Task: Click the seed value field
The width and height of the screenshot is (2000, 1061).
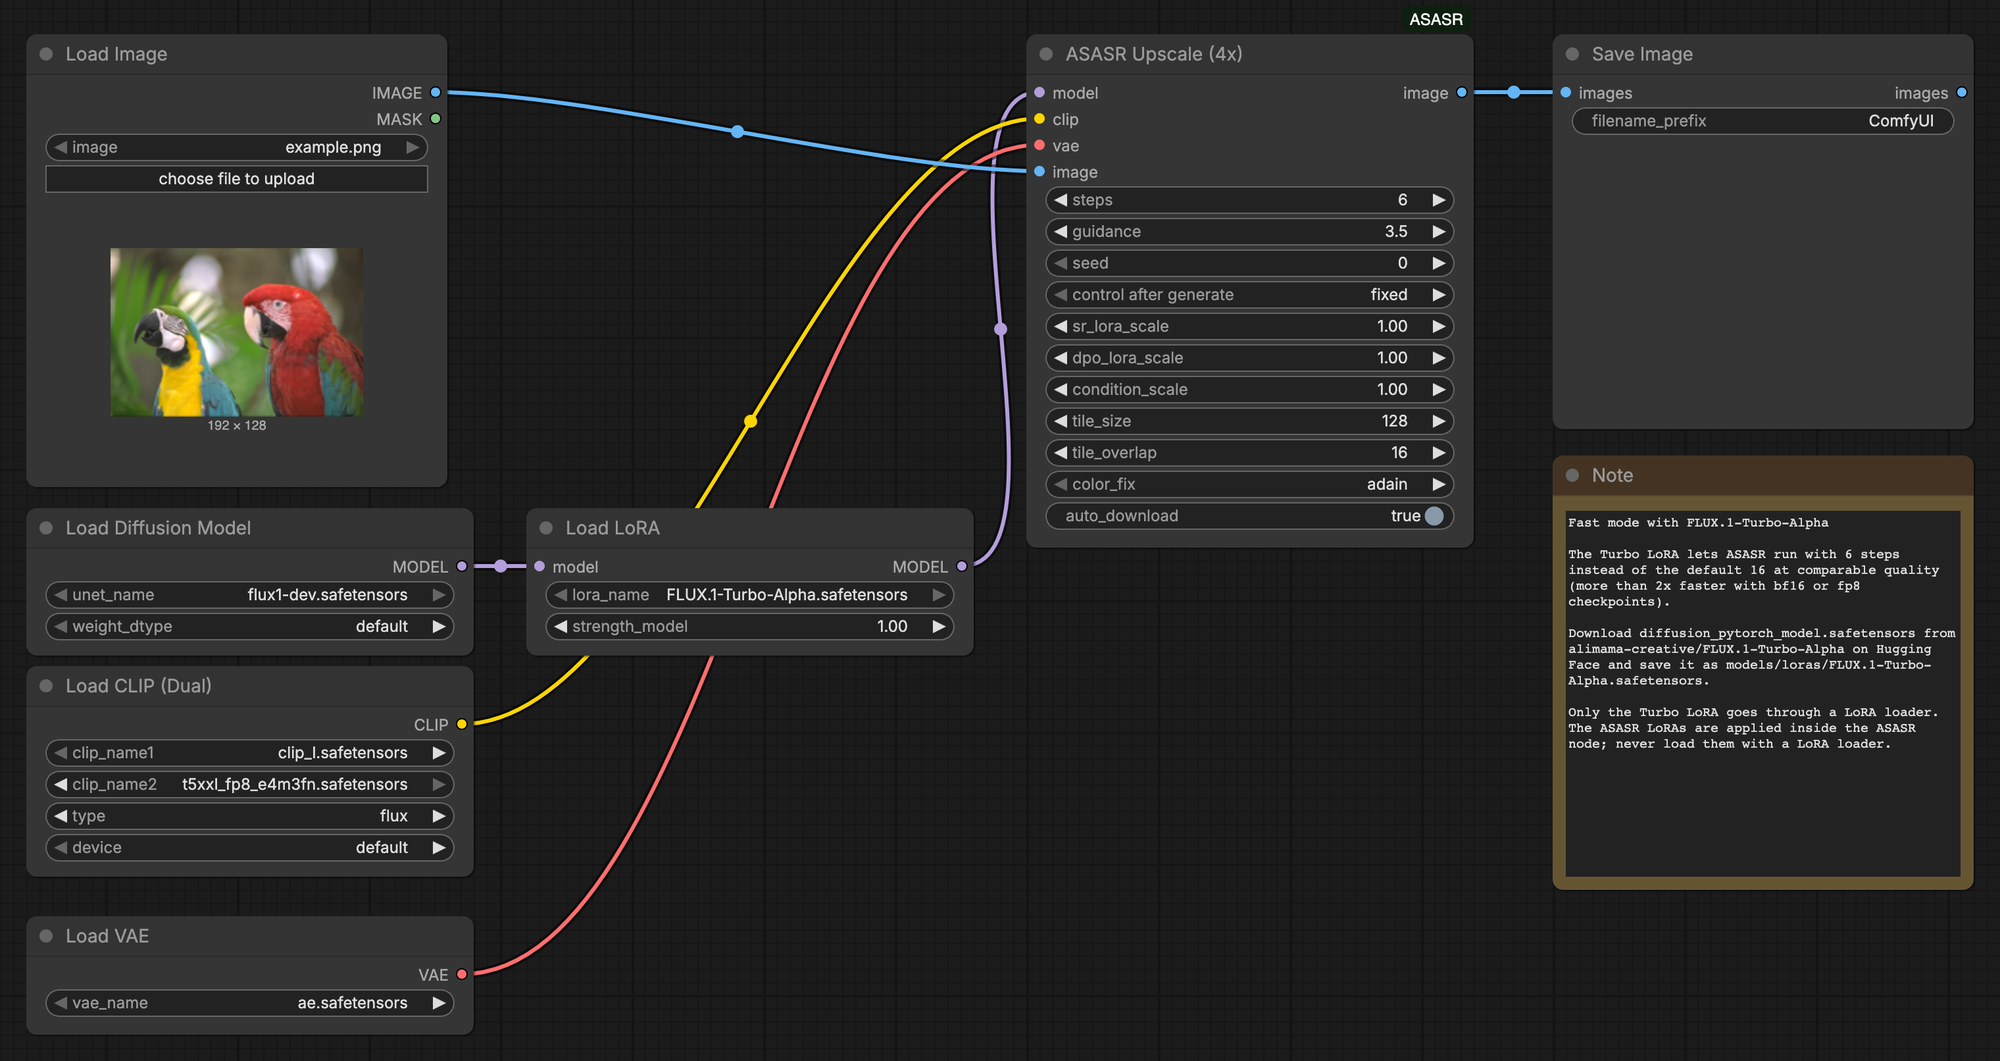Action: (x=1250, y=263)
